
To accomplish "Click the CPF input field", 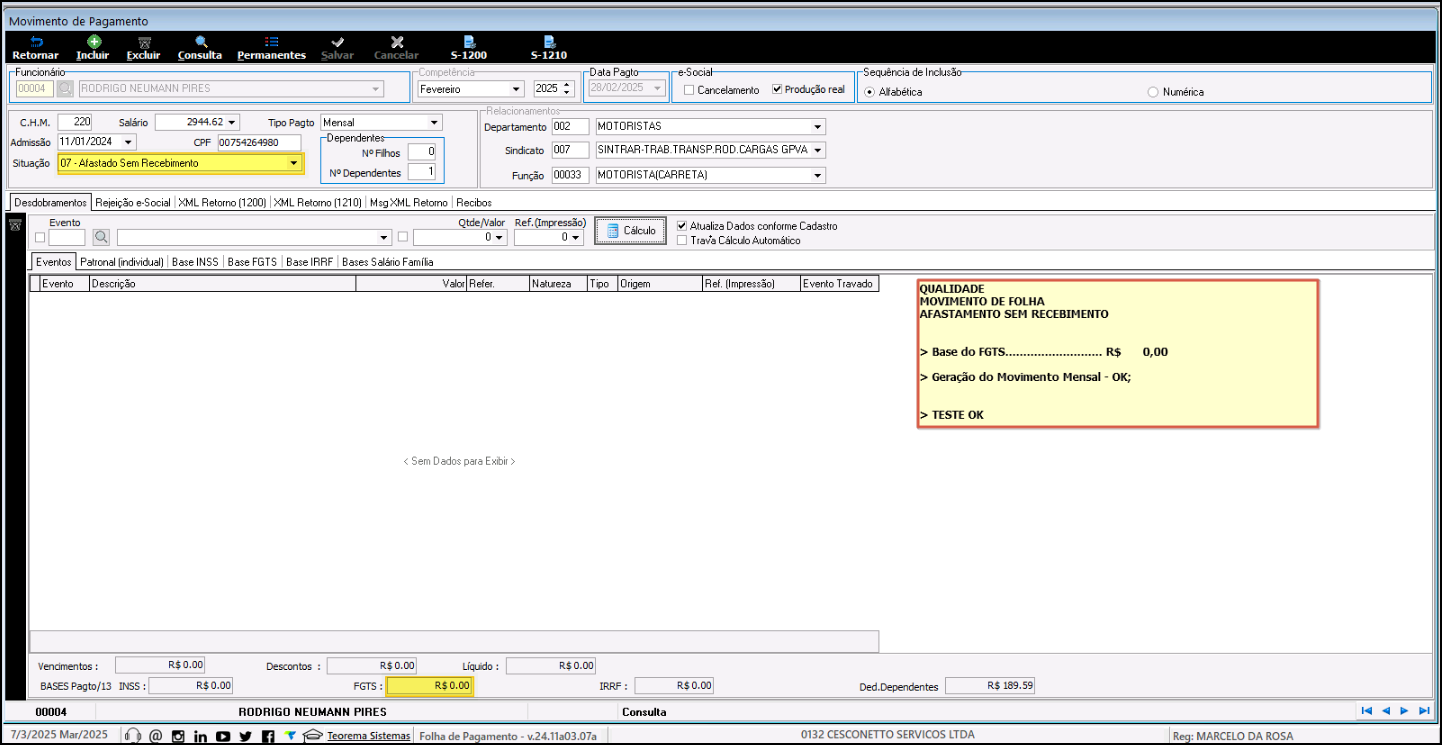I will click(259, 142).
